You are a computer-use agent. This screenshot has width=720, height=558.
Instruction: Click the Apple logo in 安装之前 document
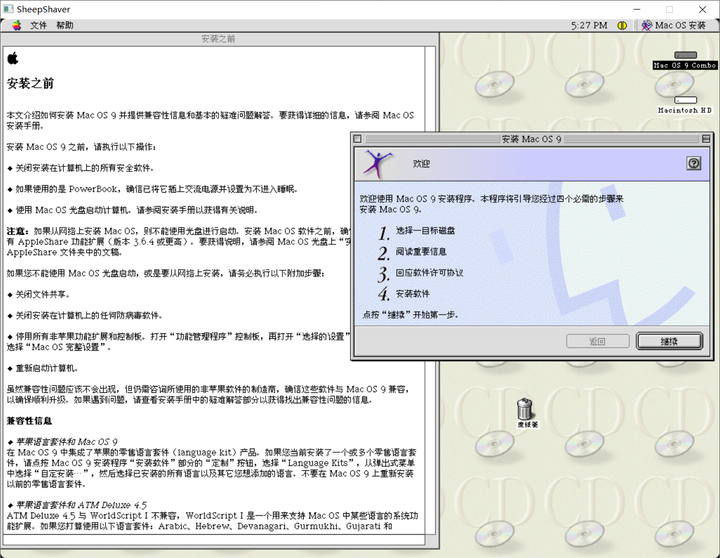click(x=13, y=58)
